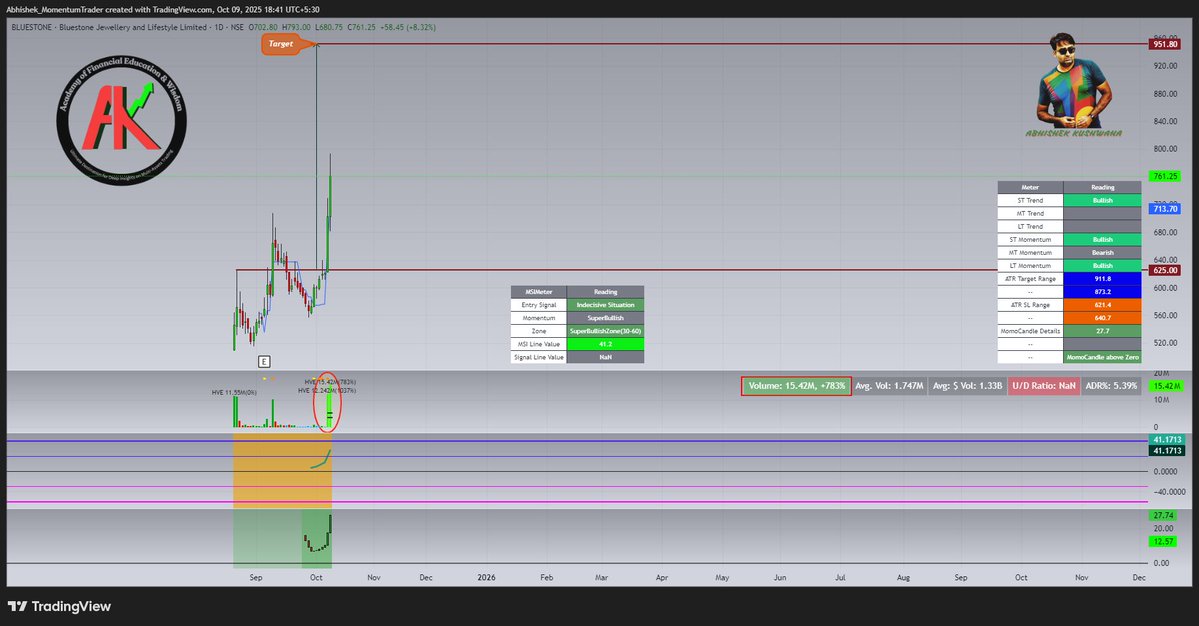Click the E earnings marker below the candles

(x=264, y=362)
